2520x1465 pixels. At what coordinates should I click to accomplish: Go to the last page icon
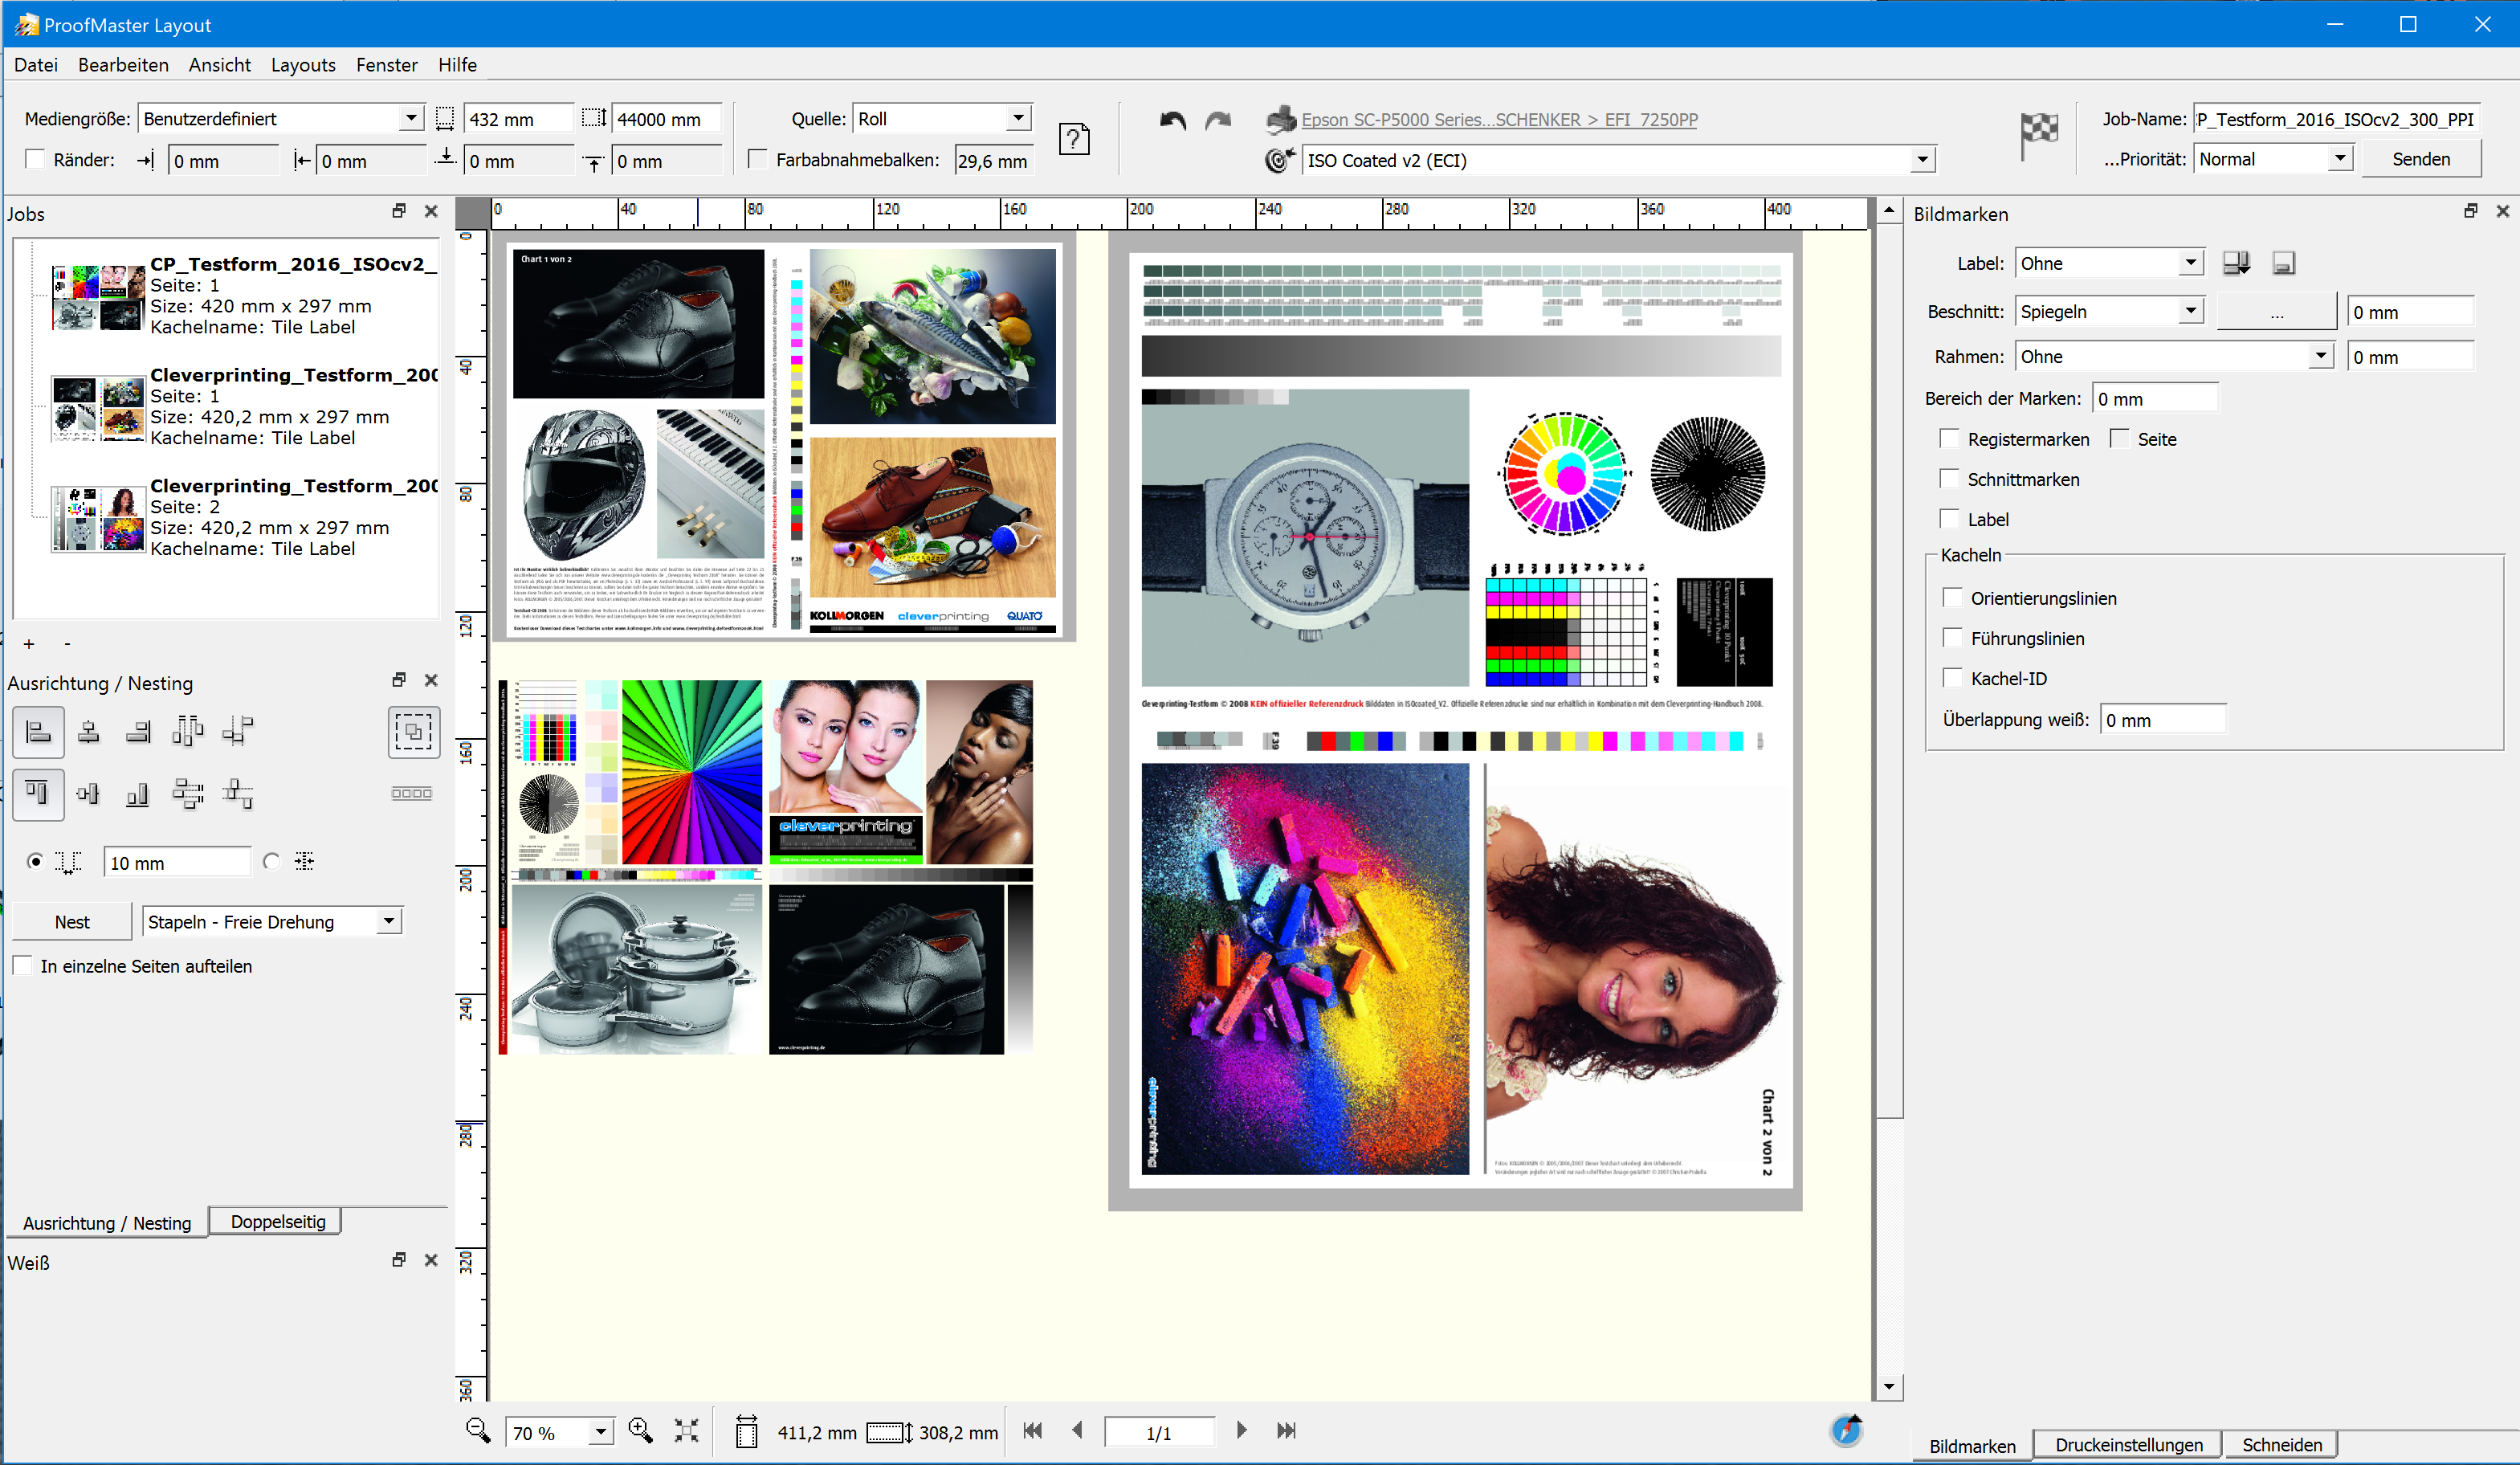1286,1431
